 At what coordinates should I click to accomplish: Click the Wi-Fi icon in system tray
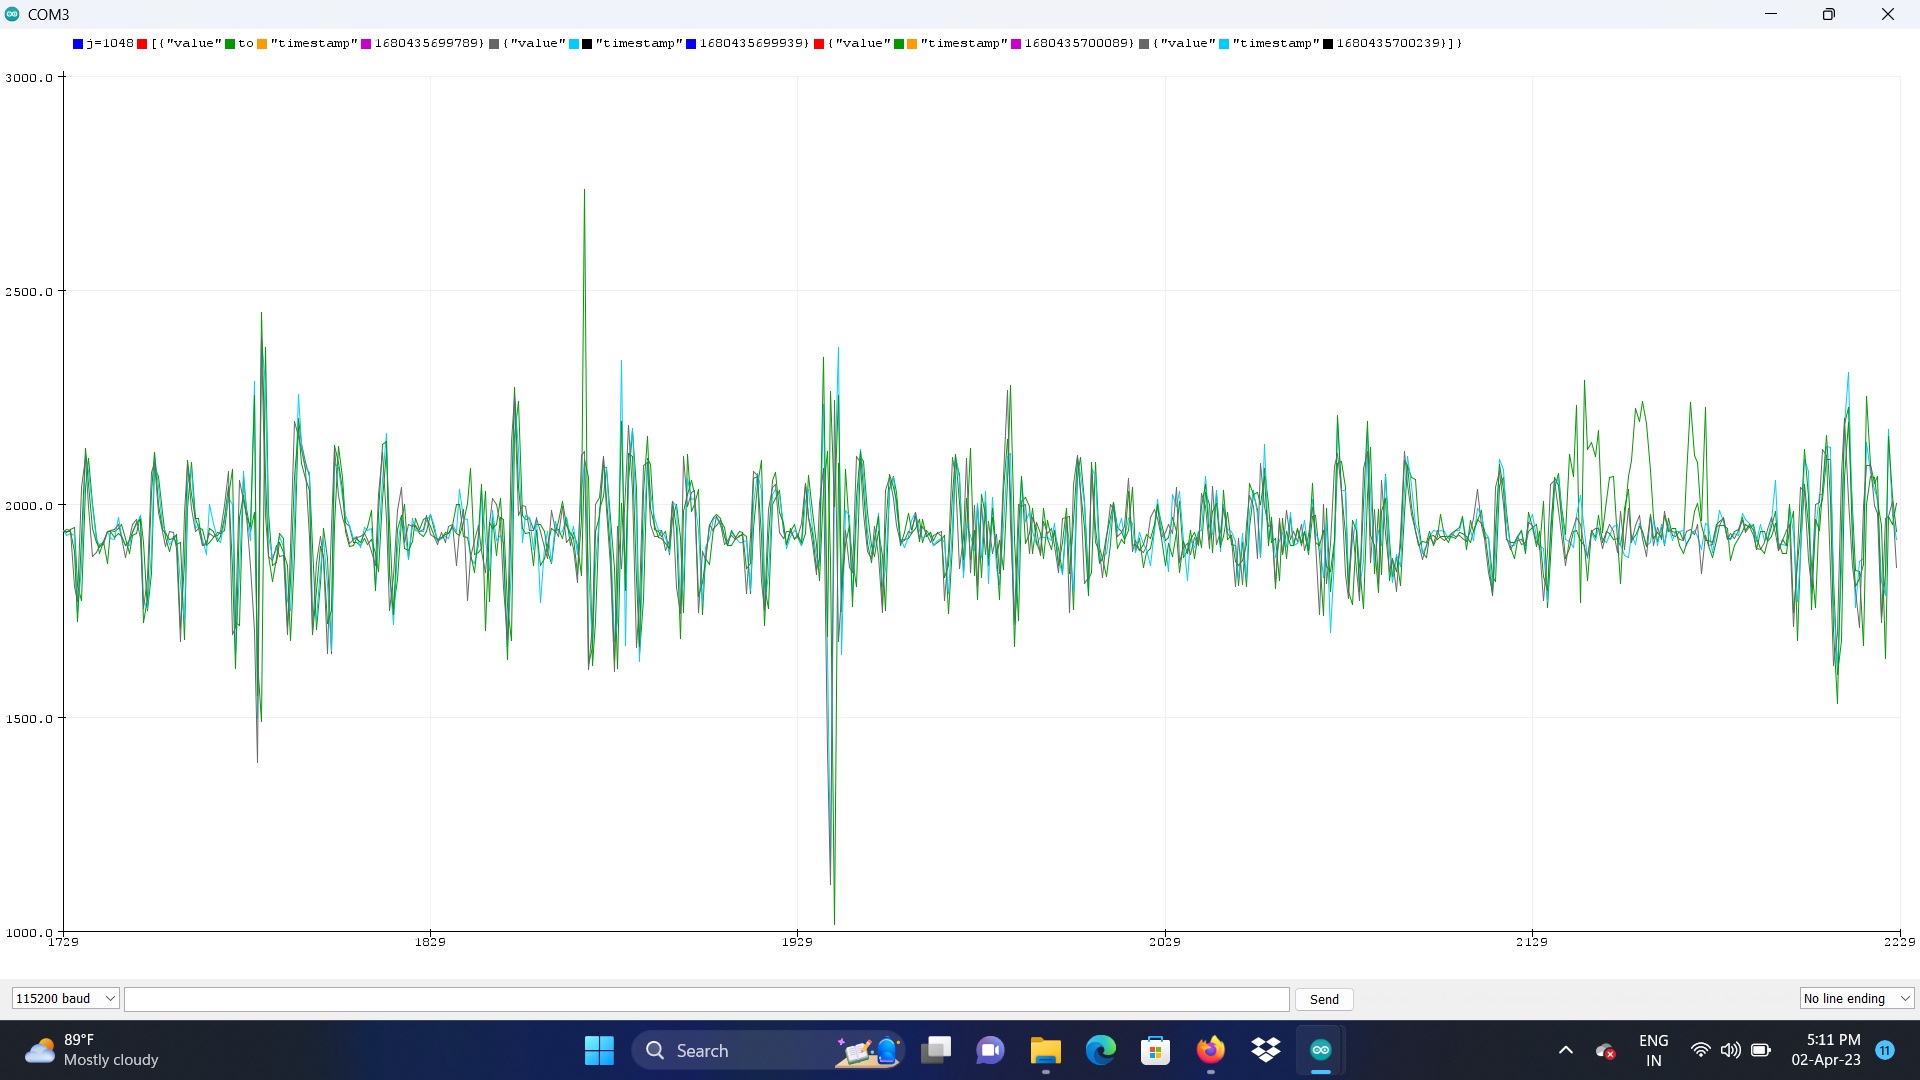(1700, 1050)
